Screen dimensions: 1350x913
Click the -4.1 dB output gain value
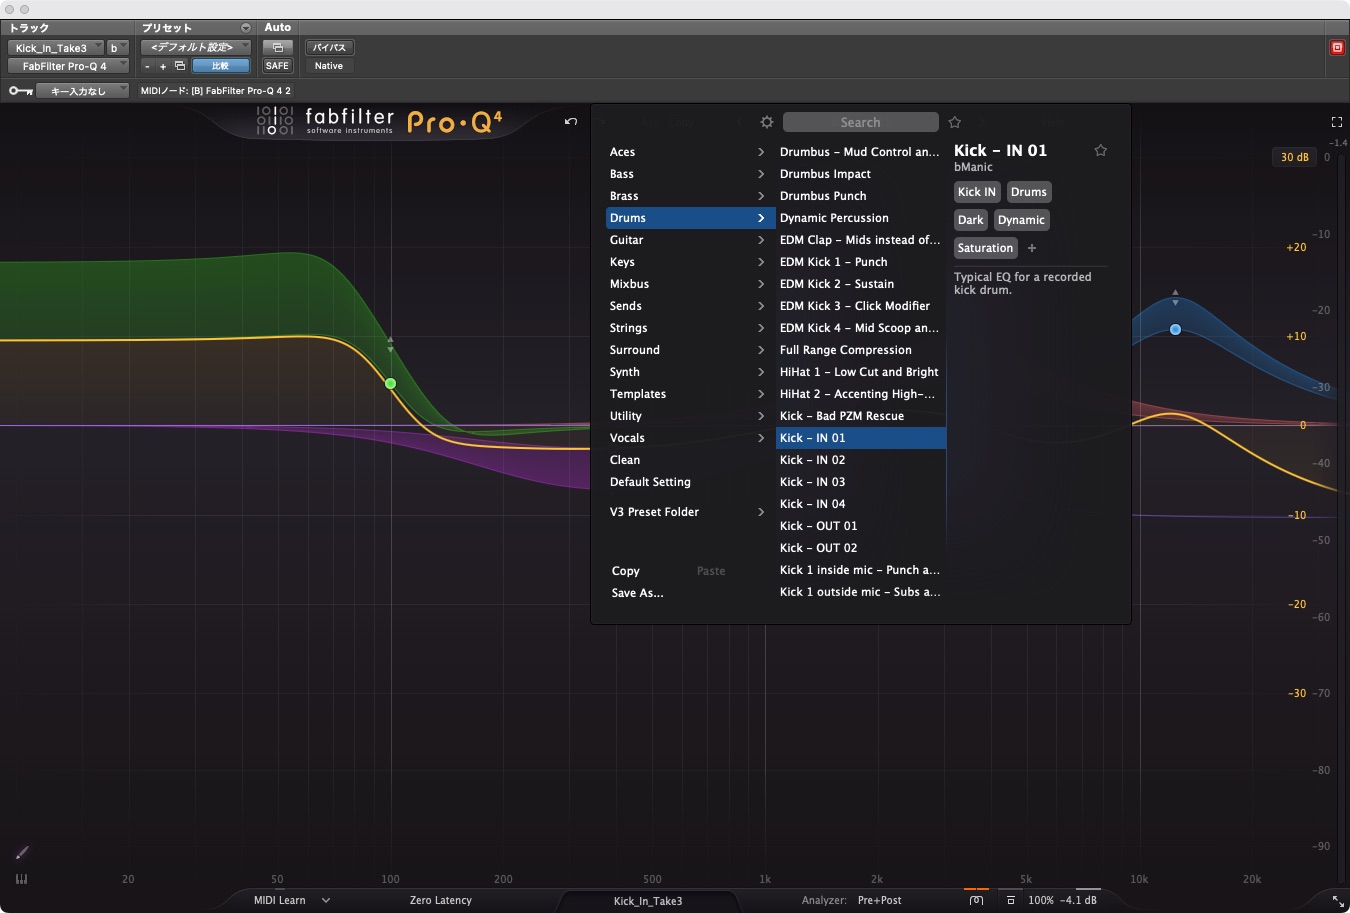[x=1079, y=901]
